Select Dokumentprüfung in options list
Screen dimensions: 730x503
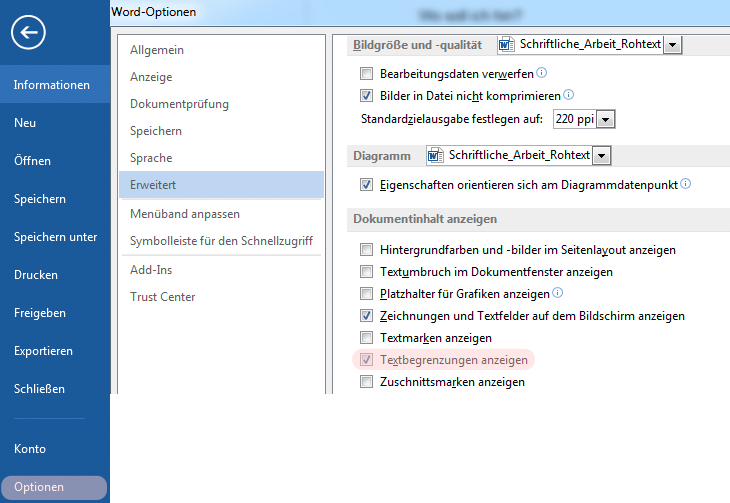click(x=179, y=104)
